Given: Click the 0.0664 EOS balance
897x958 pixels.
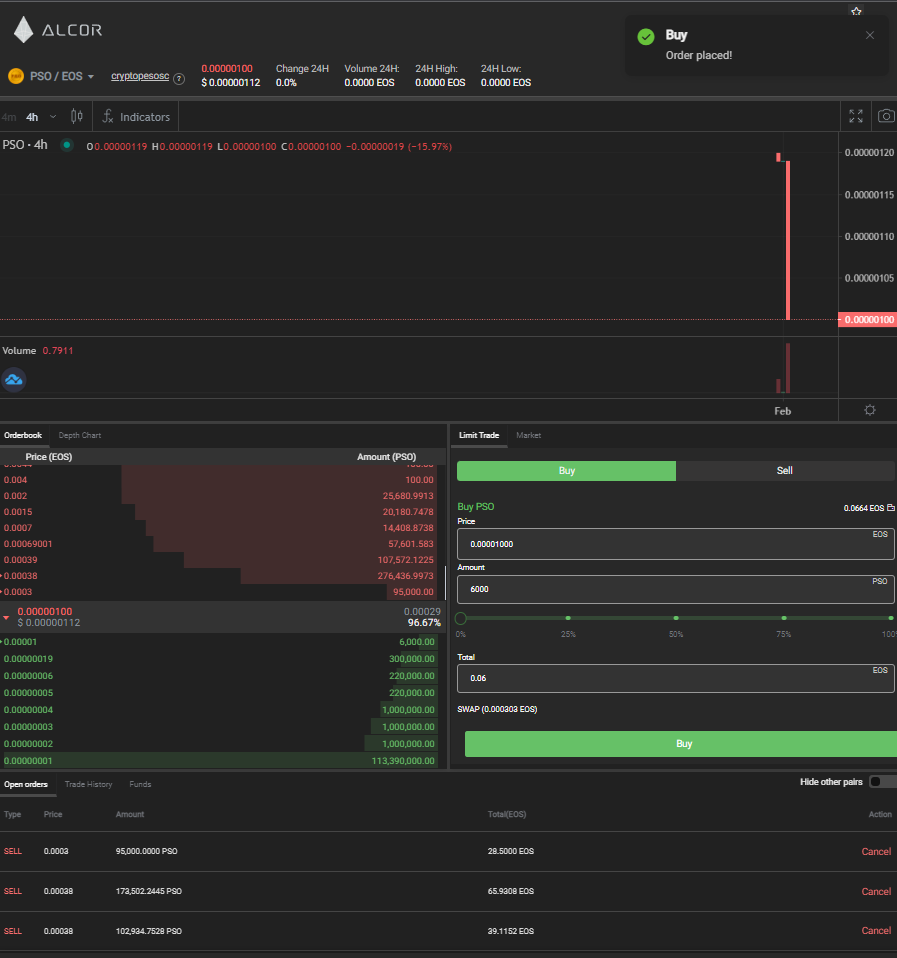Looking at the screenshot, I should coord(863,508).
